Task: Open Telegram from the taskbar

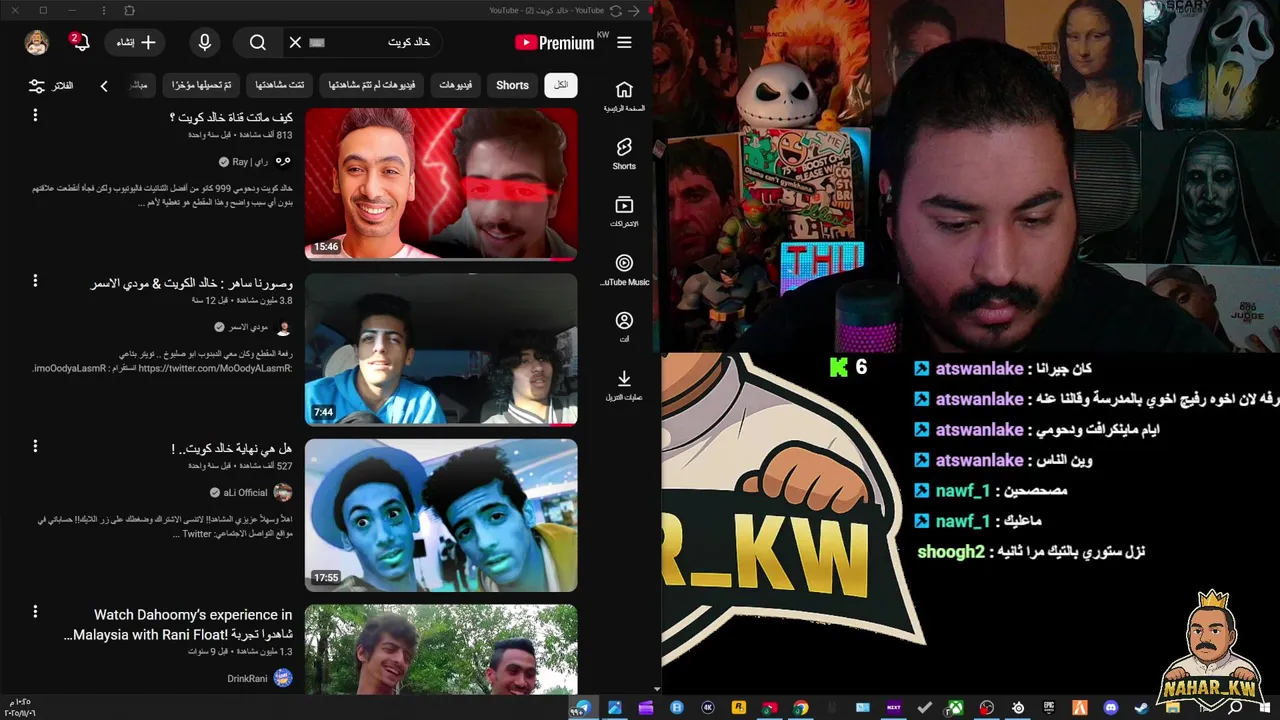Action: [x=584, y=708]
